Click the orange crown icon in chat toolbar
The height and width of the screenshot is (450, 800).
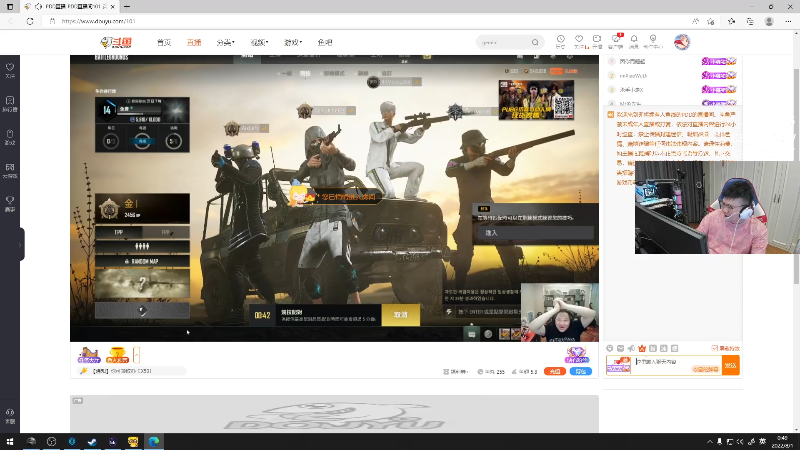point(642,348)
